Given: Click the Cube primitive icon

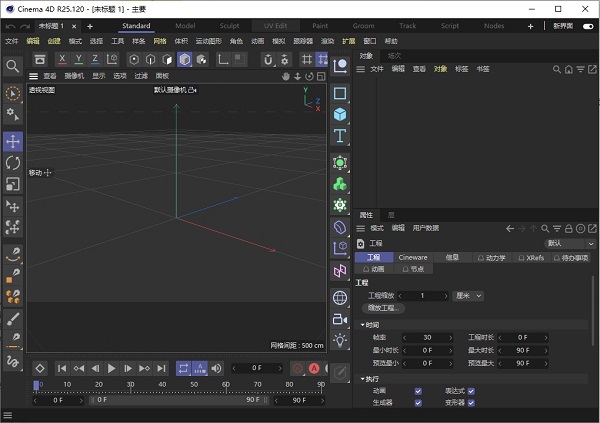Looking at the screenshot, I should pyautogui.click(x=340, y=114).
